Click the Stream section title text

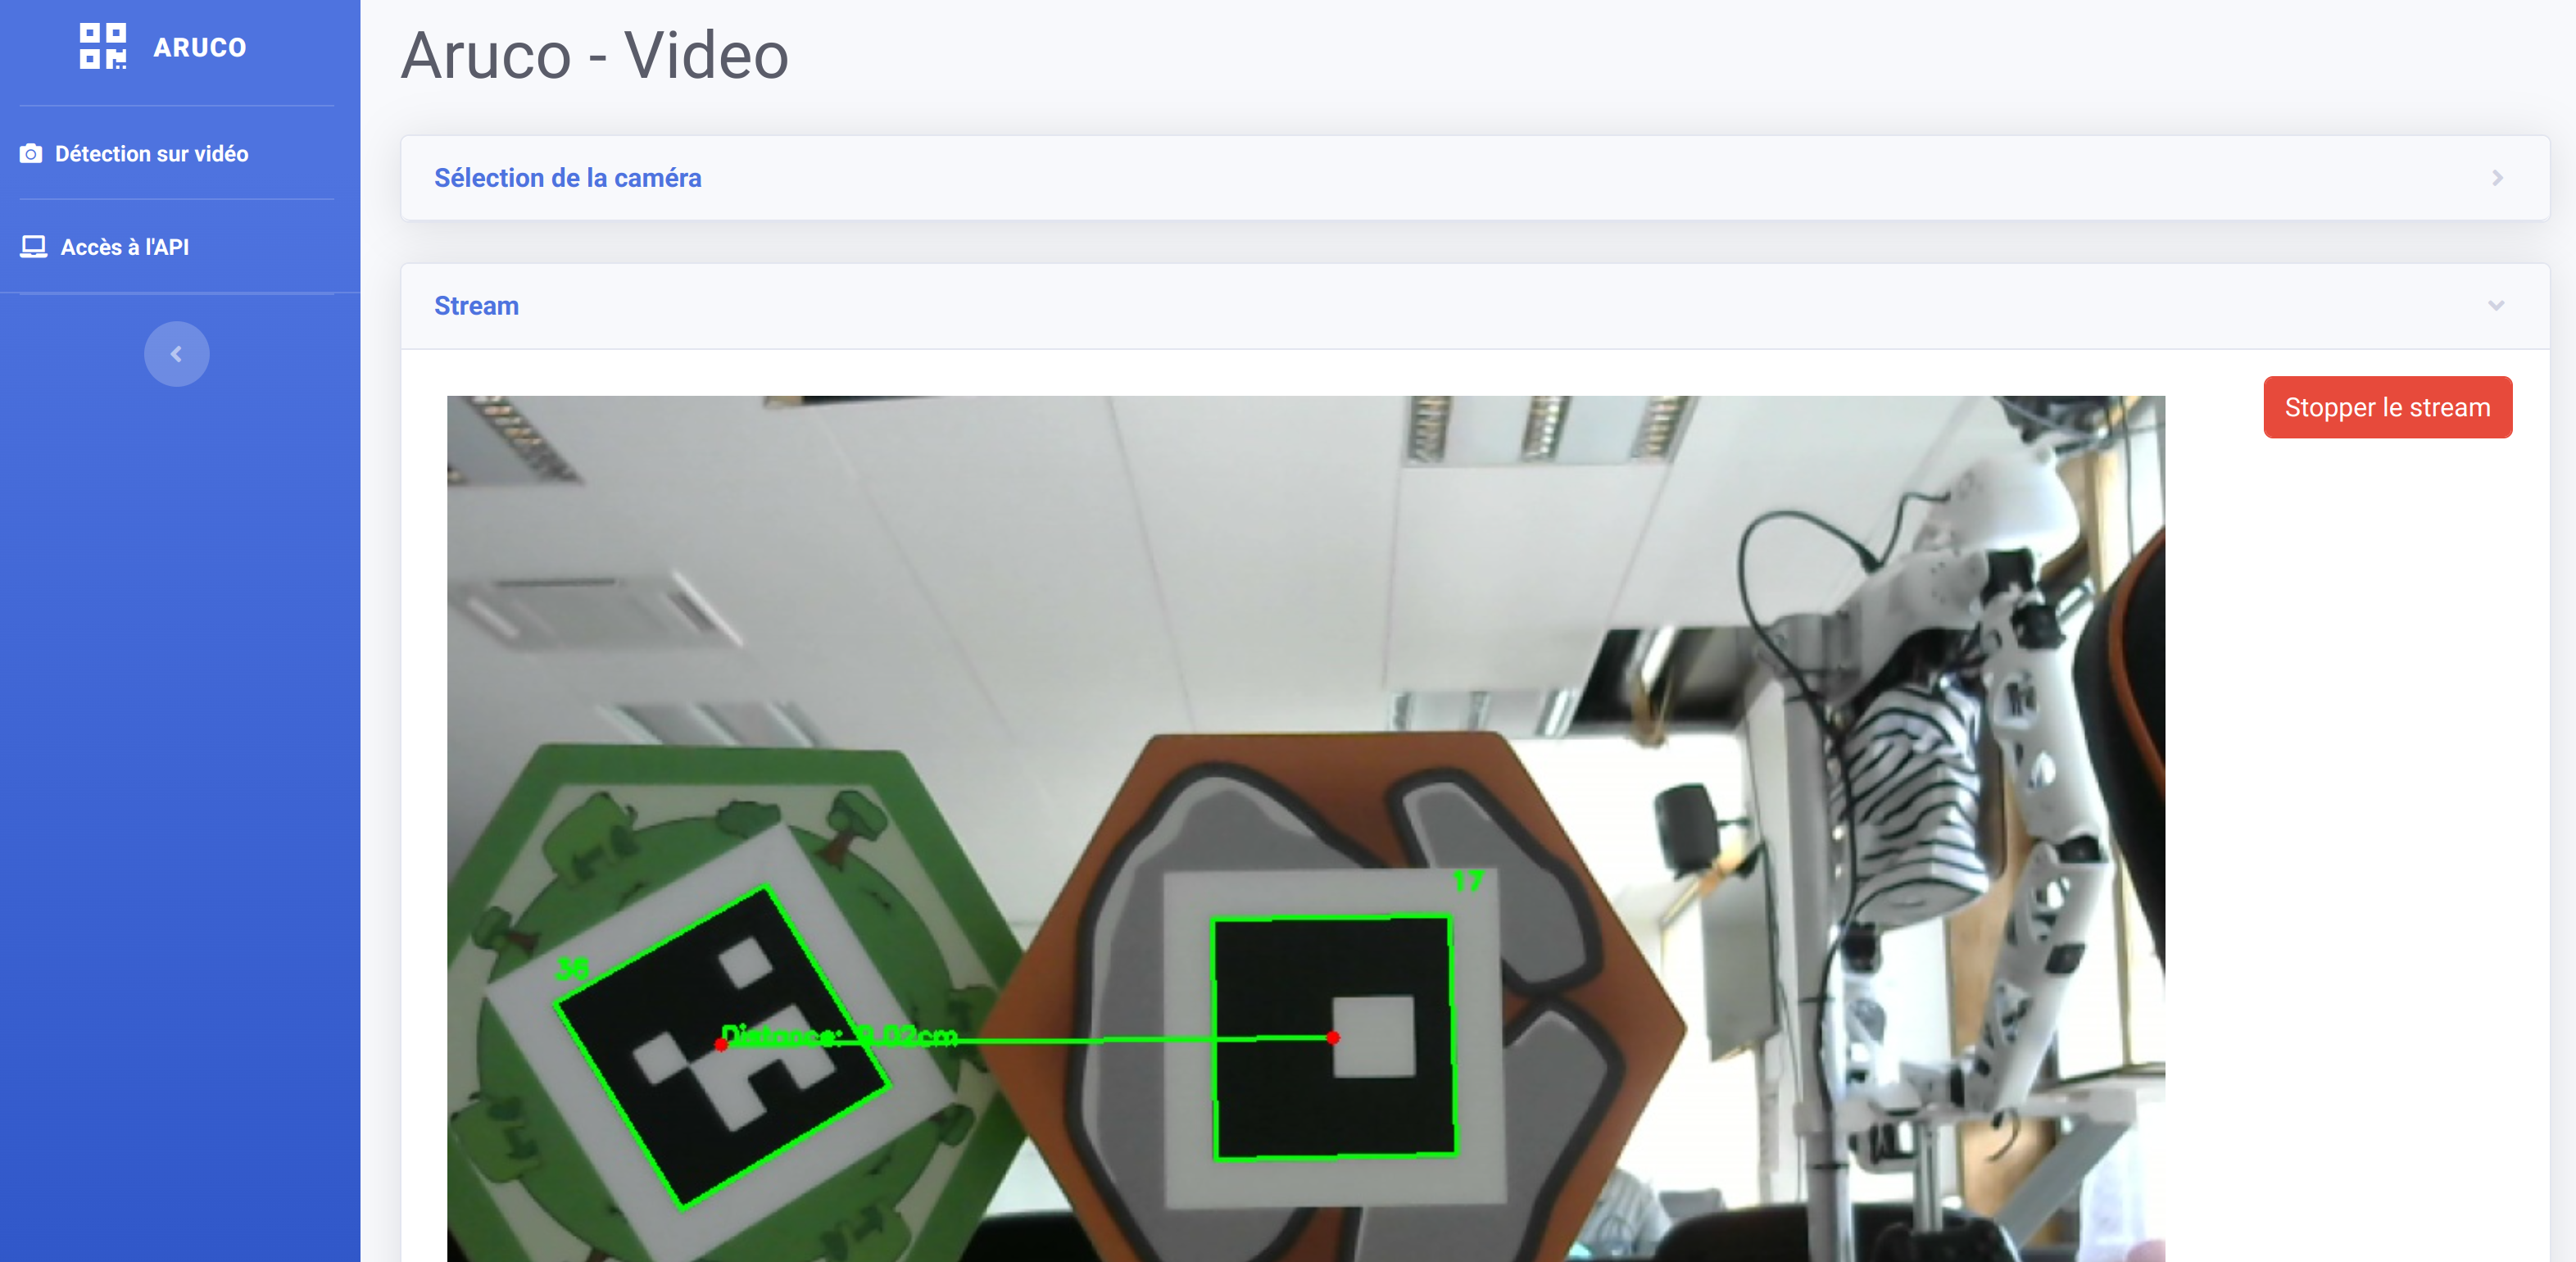tap(476, 306)
